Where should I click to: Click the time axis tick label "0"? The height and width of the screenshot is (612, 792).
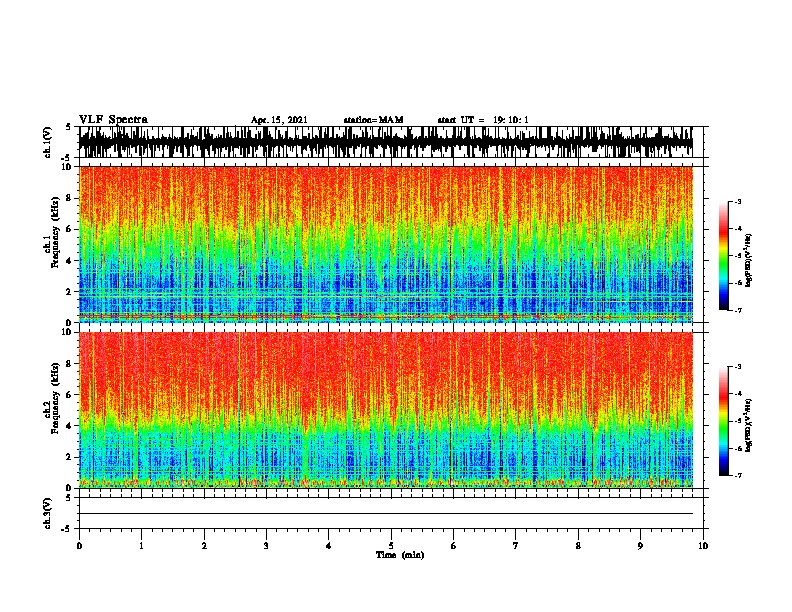79,546
